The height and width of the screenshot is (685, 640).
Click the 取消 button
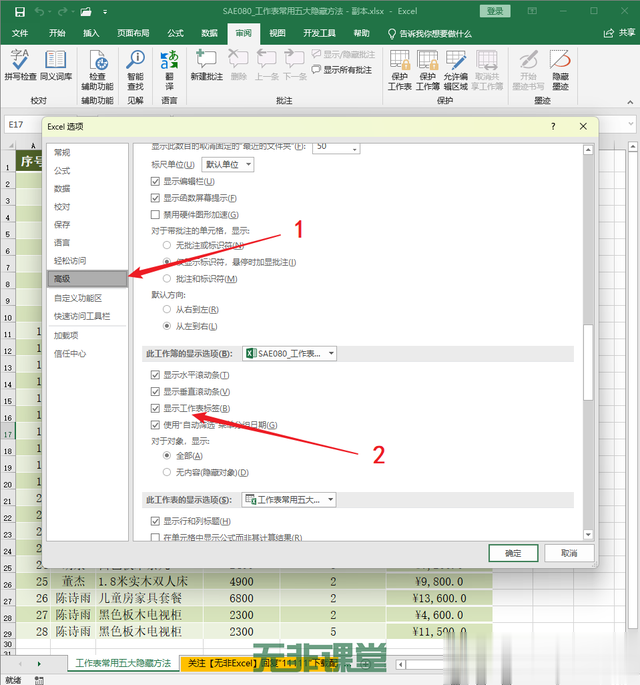point(569,553)
